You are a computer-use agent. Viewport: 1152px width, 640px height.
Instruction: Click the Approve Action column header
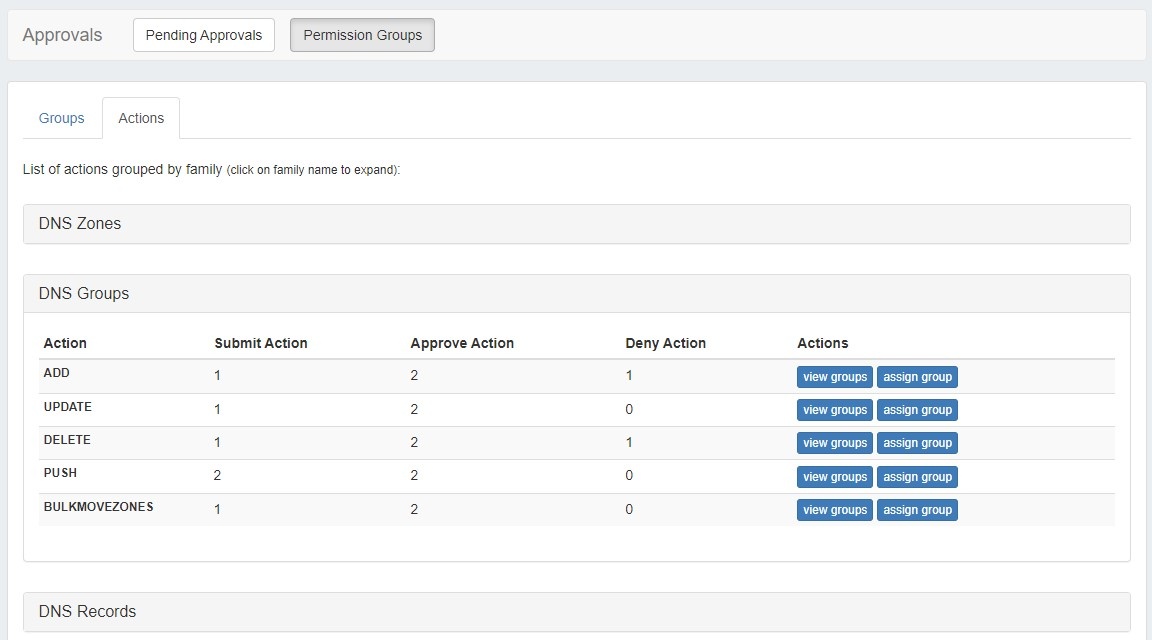(x=462, y=343)
